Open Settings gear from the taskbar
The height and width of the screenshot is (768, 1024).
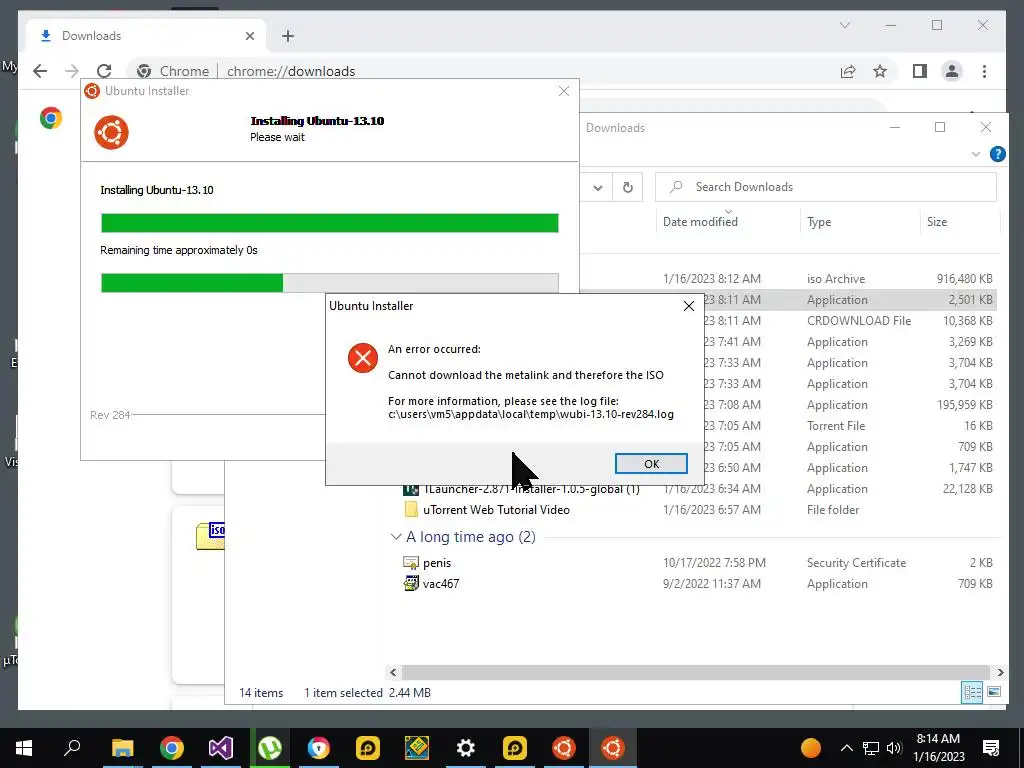[466, 748]
